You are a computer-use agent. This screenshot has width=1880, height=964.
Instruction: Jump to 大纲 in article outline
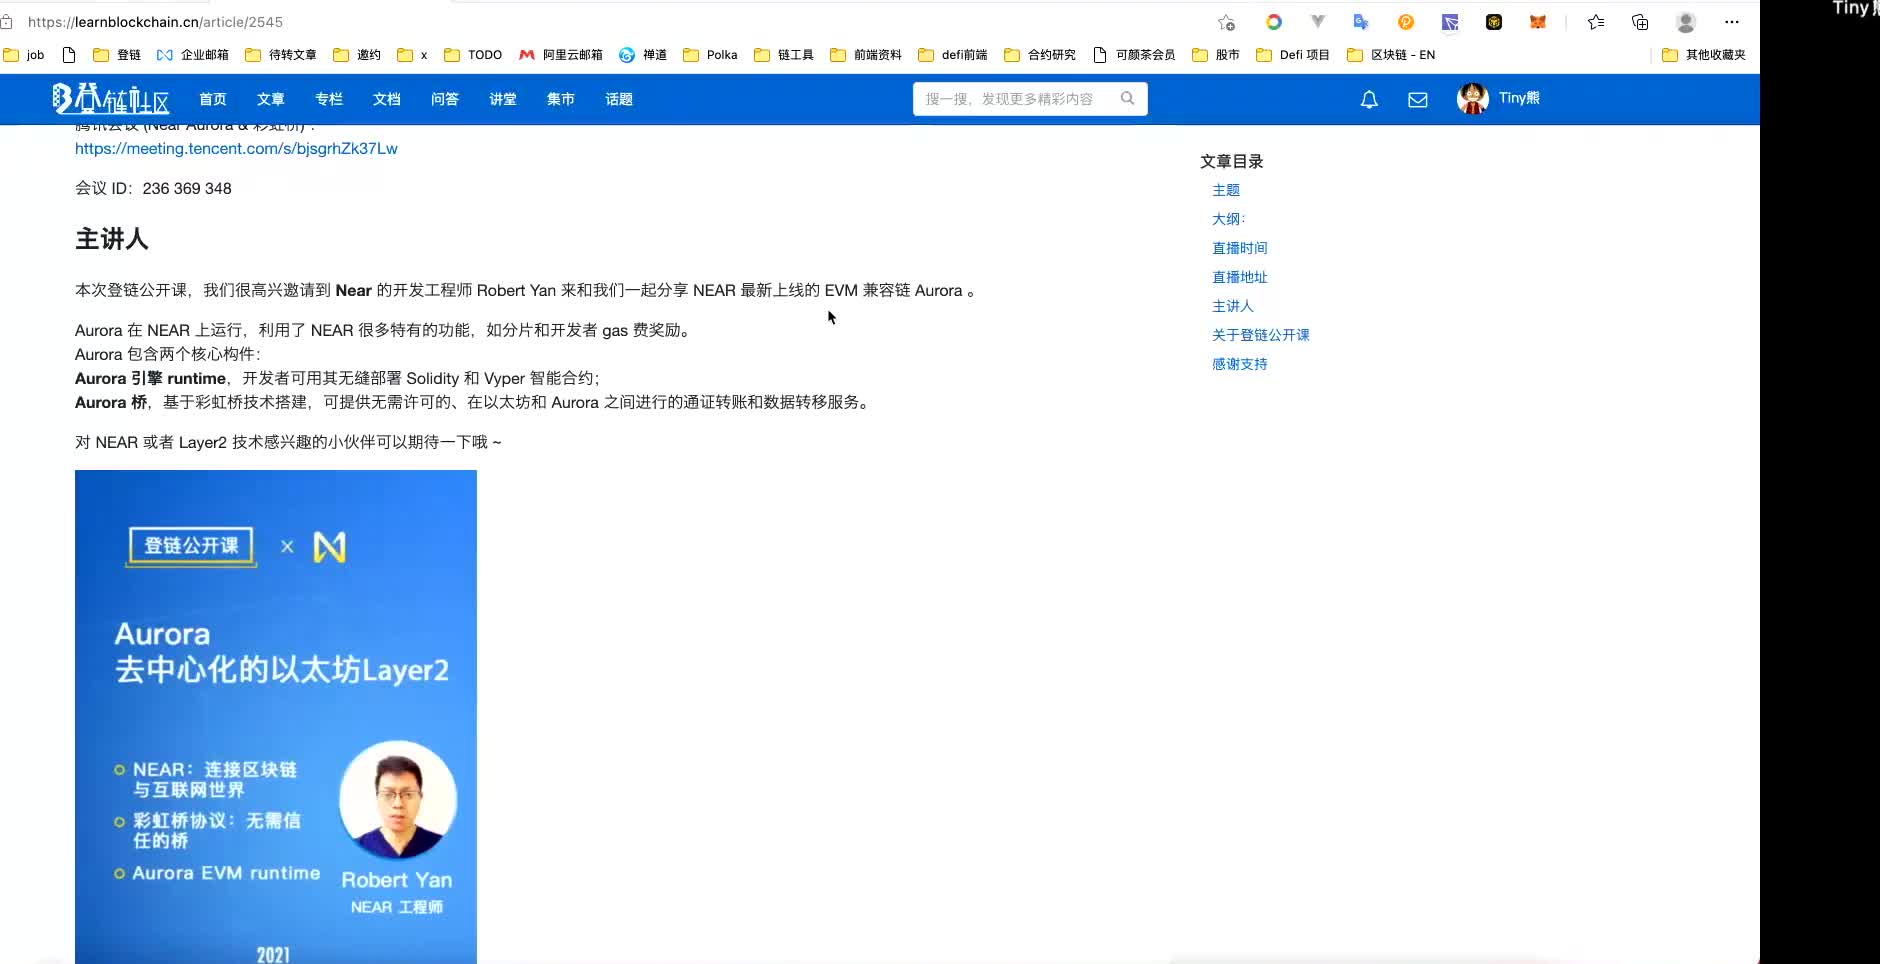[x=1229, y=219]
